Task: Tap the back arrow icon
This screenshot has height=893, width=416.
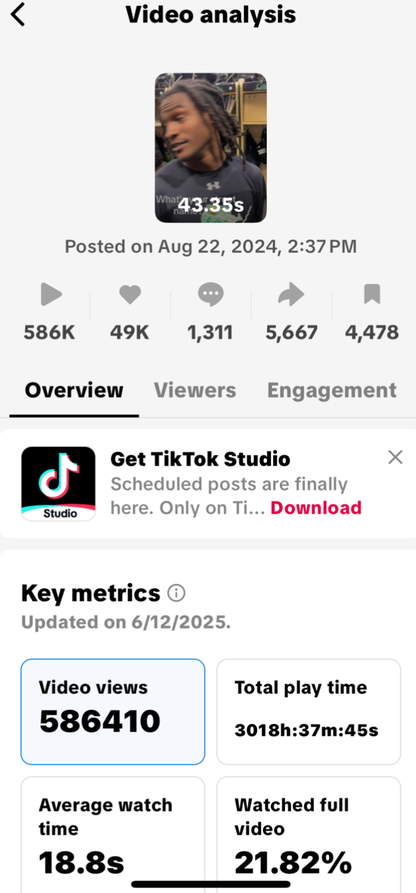Action: [18, 15]
